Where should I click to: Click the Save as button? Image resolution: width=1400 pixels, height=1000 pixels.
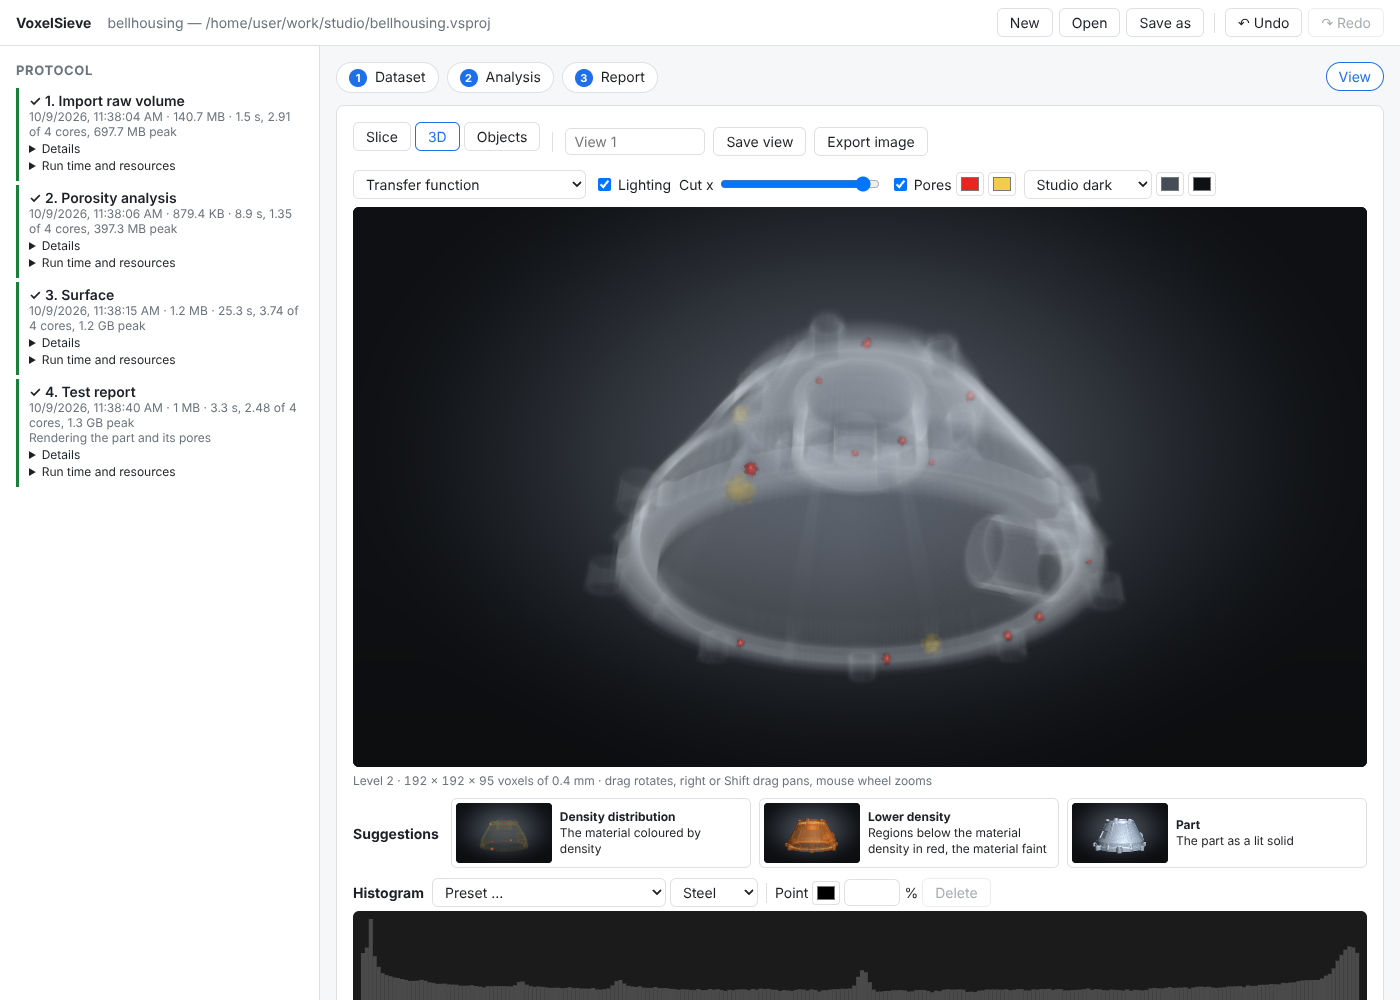click(1165, 23)
